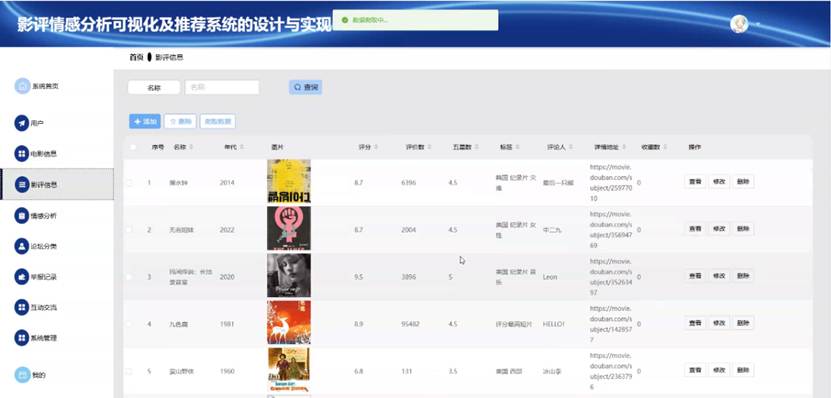This screenshot has width=831, height=398.
Task: Click 删除 button in row 5
Action: click(743, 370)
